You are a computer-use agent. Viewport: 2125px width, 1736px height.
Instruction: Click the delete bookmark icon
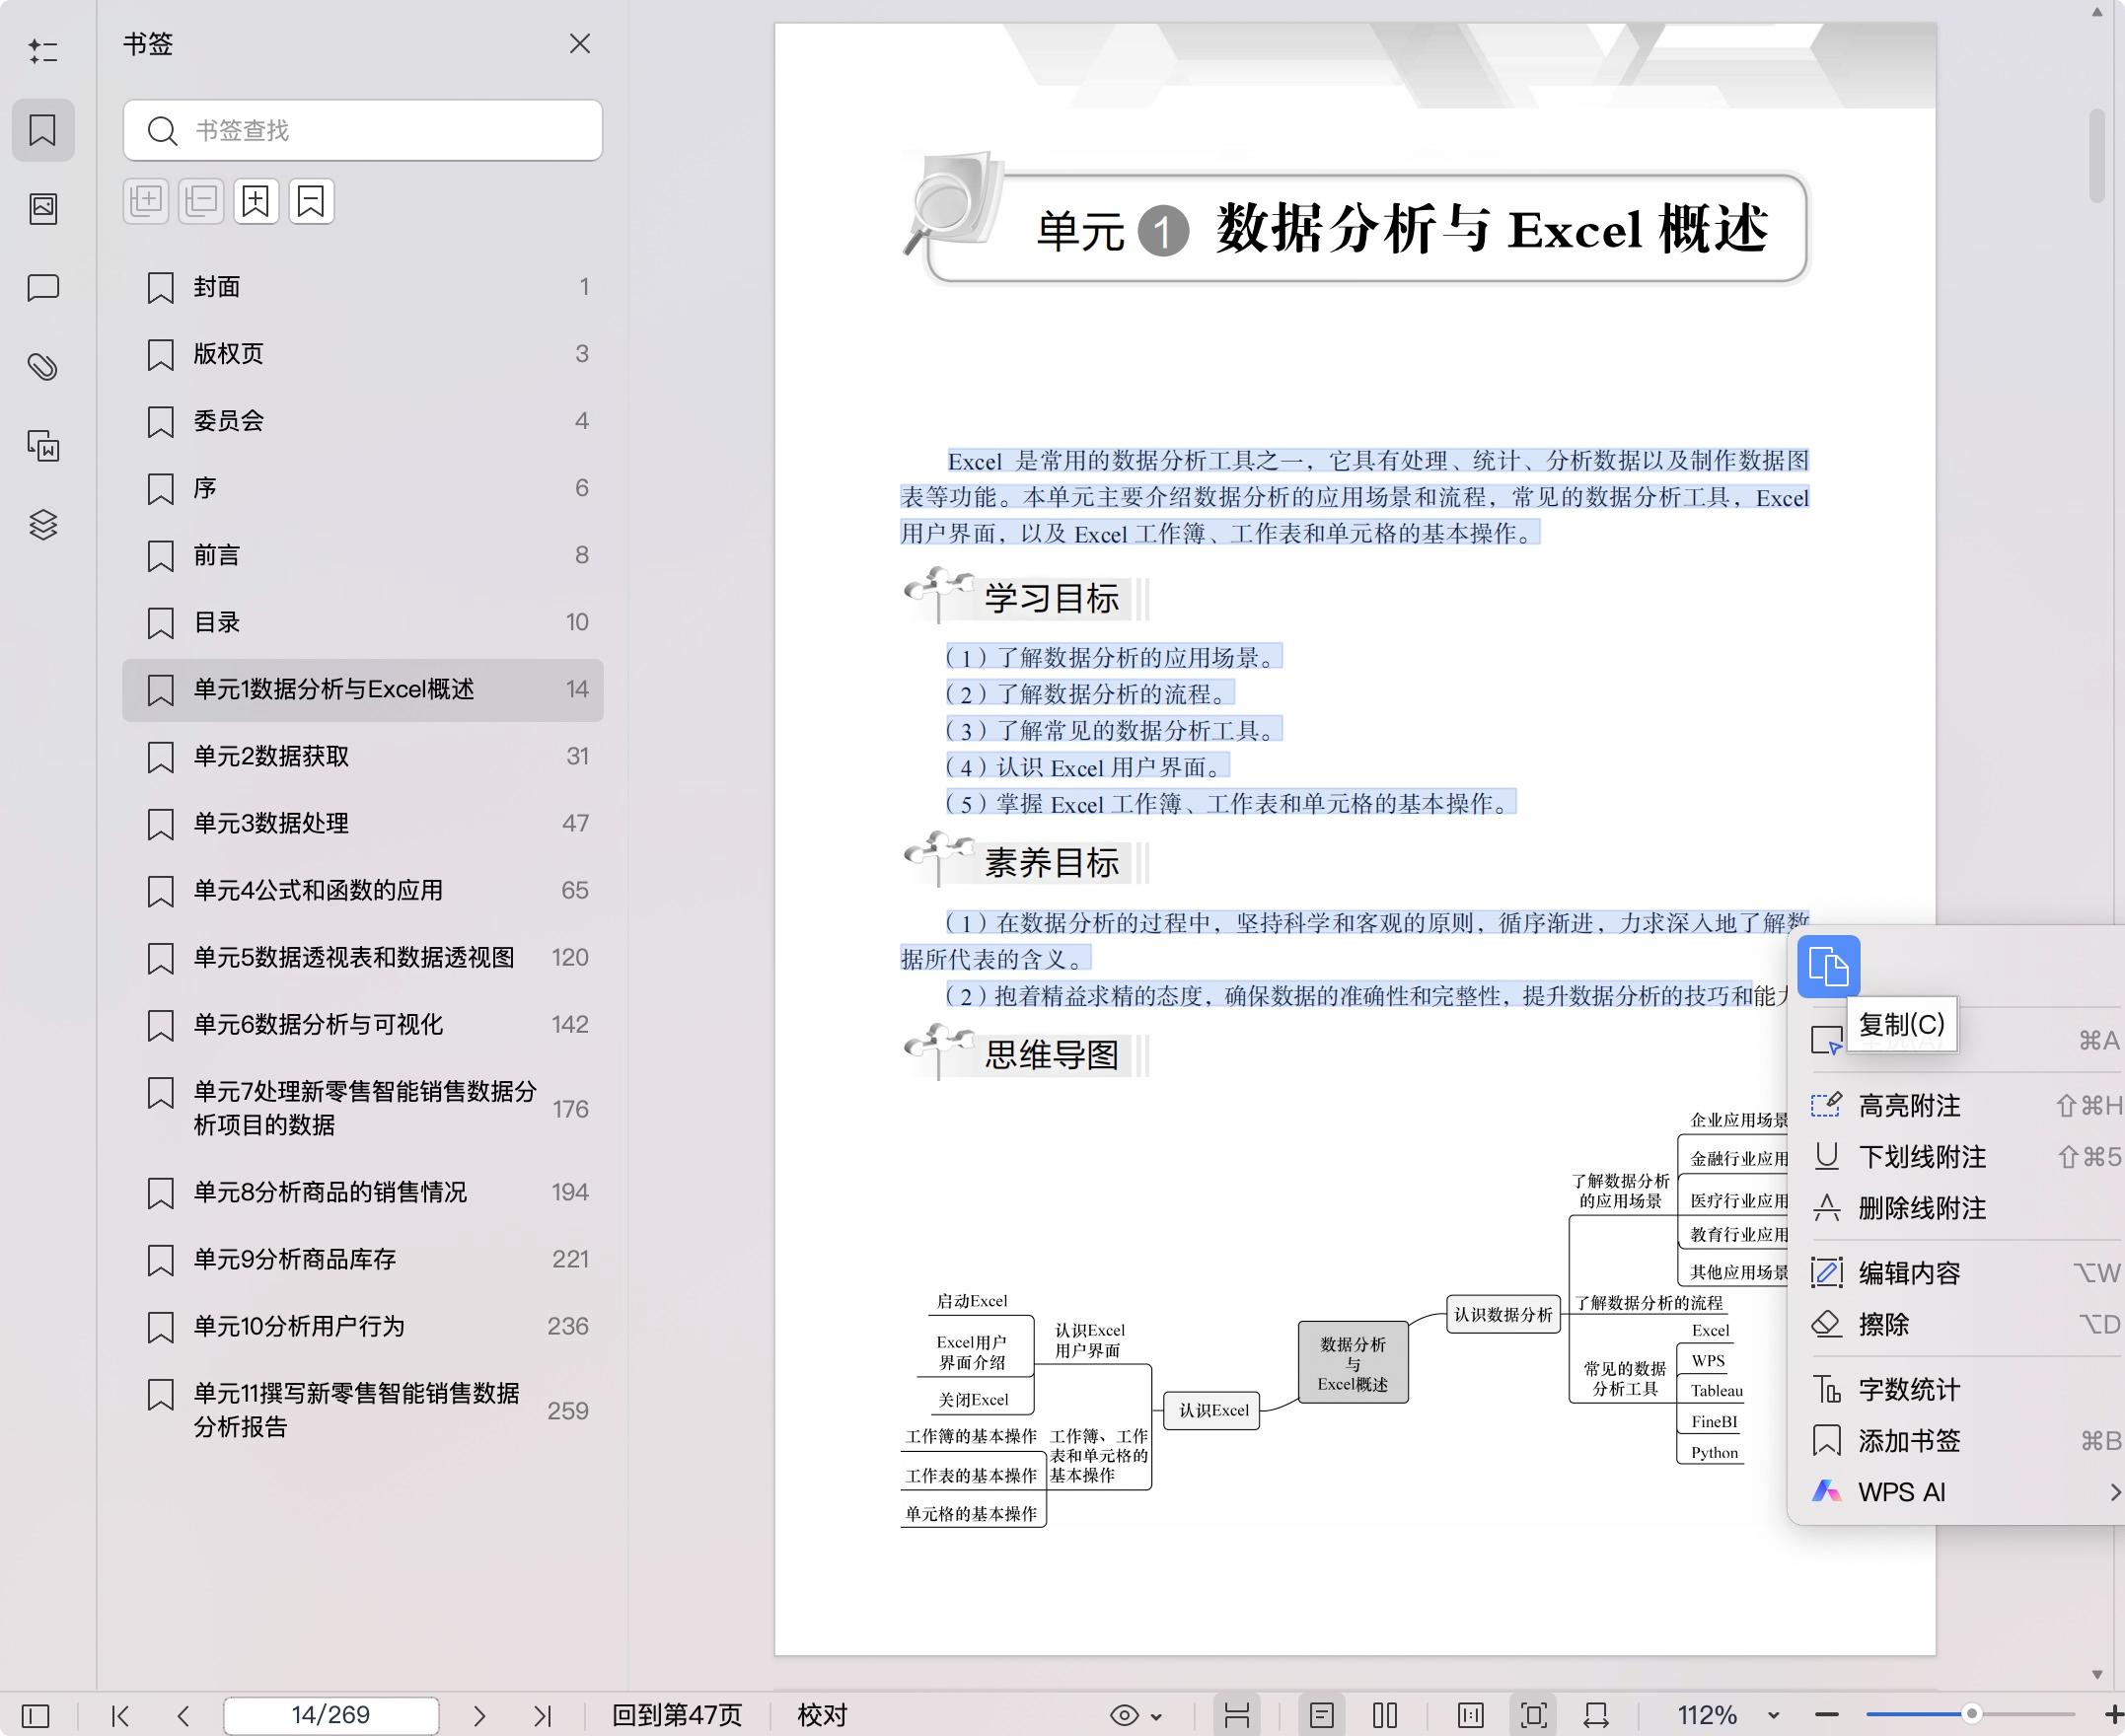pos(311,201)
